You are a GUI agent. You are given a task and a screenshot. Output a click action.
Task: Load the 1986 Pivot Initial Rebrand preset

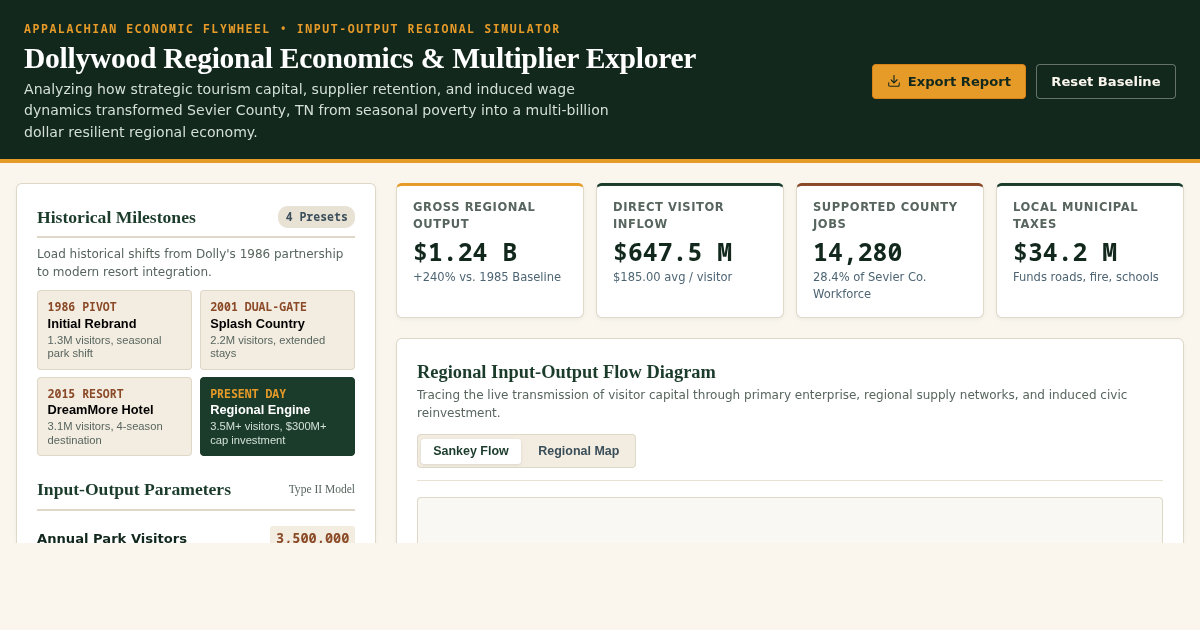click(x=115, y=330)
